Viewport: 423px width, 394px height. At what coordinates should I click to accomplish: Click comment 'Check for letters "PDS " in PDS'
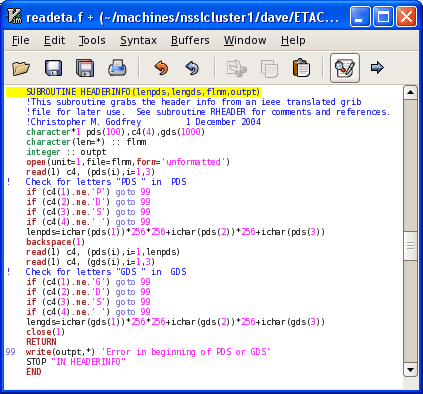(106, 182)
